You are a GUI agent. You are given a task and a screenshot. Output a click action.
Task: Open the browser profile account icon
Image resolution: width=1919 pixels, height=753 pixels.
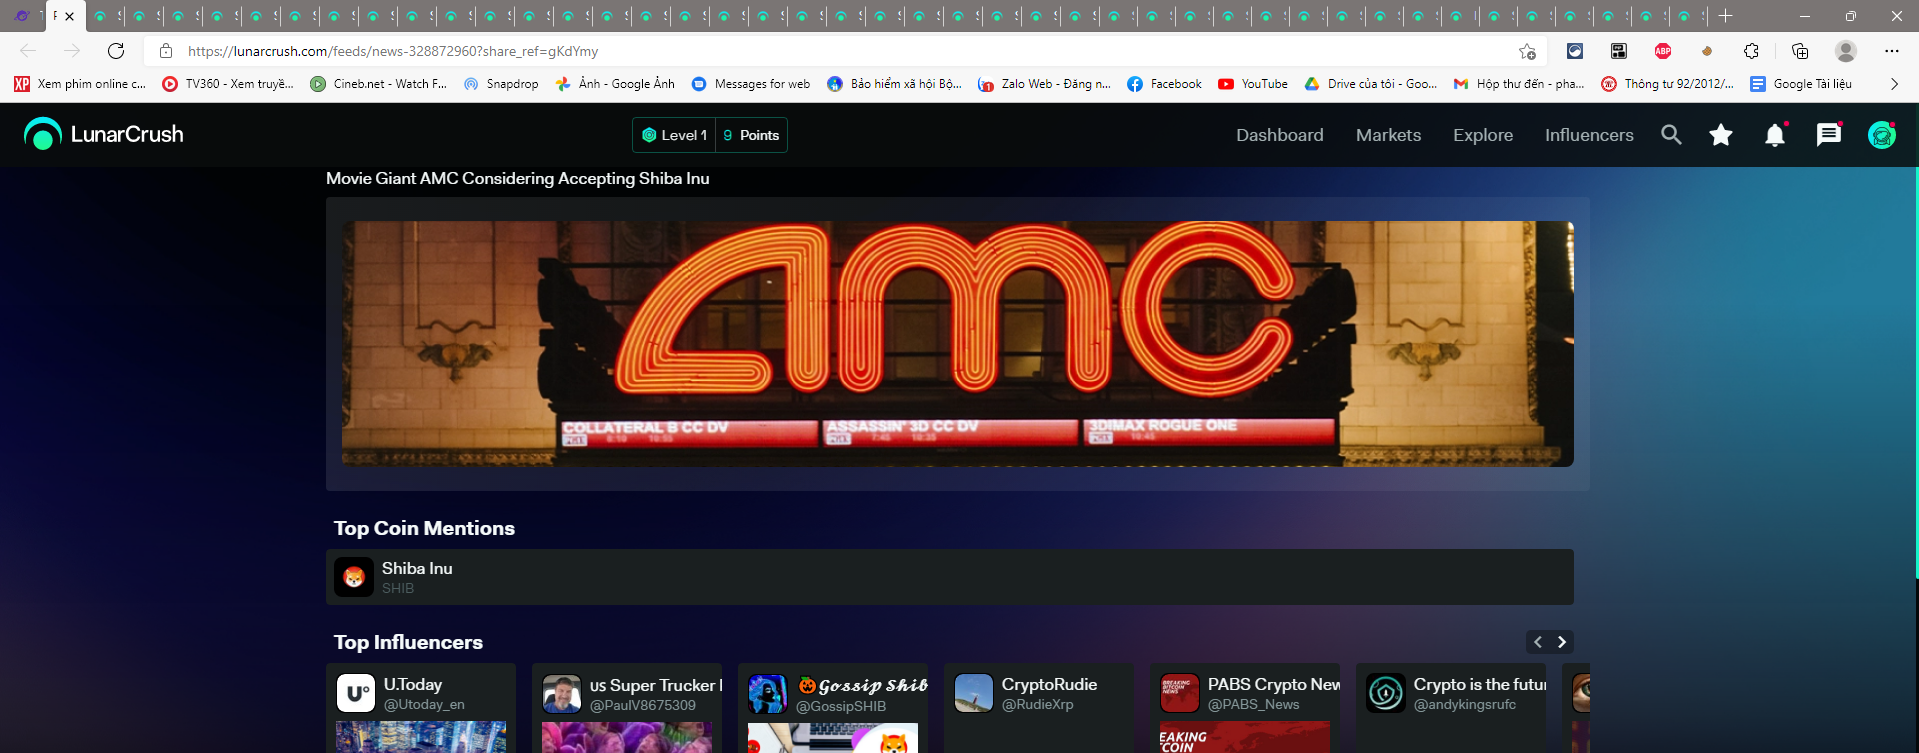point(1846,51)
